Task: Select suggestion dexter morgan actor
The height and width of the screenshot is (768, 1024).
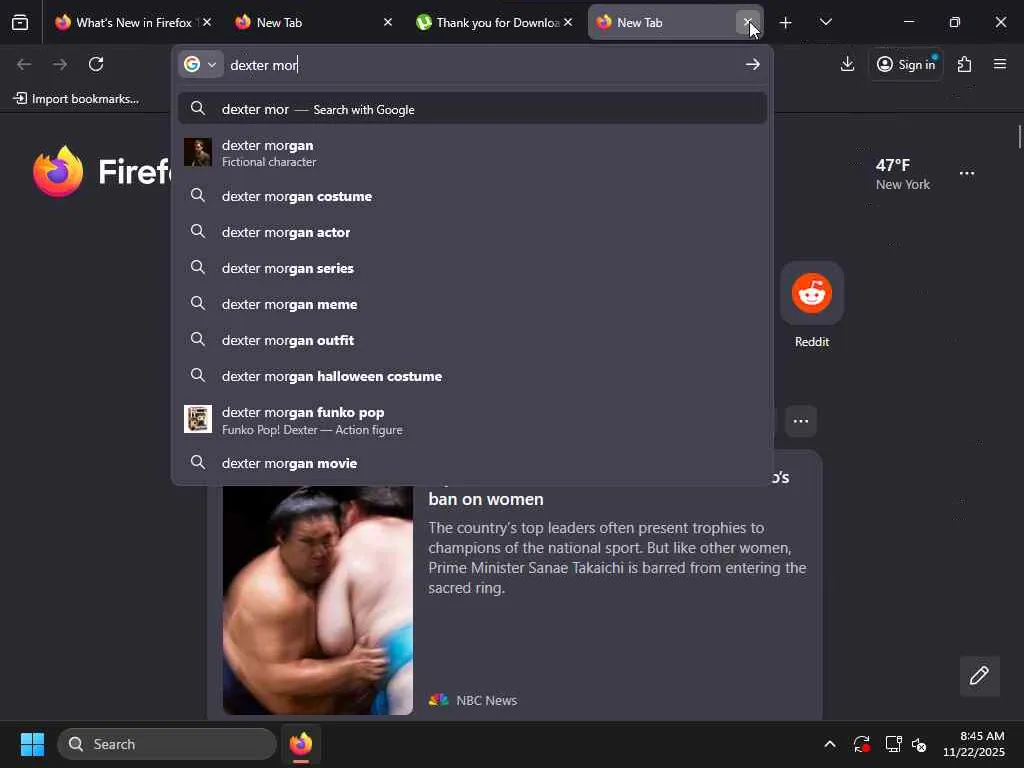Action: (x=472, y=232)
